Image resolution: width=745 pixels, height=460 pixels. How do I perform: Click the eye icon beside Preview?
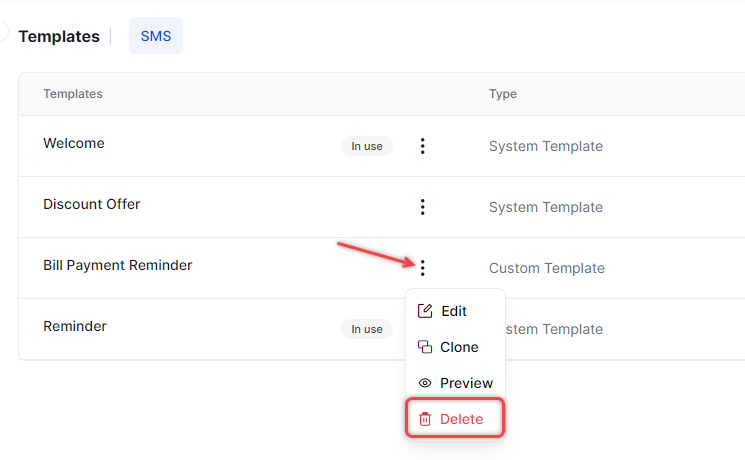(425, 383)
